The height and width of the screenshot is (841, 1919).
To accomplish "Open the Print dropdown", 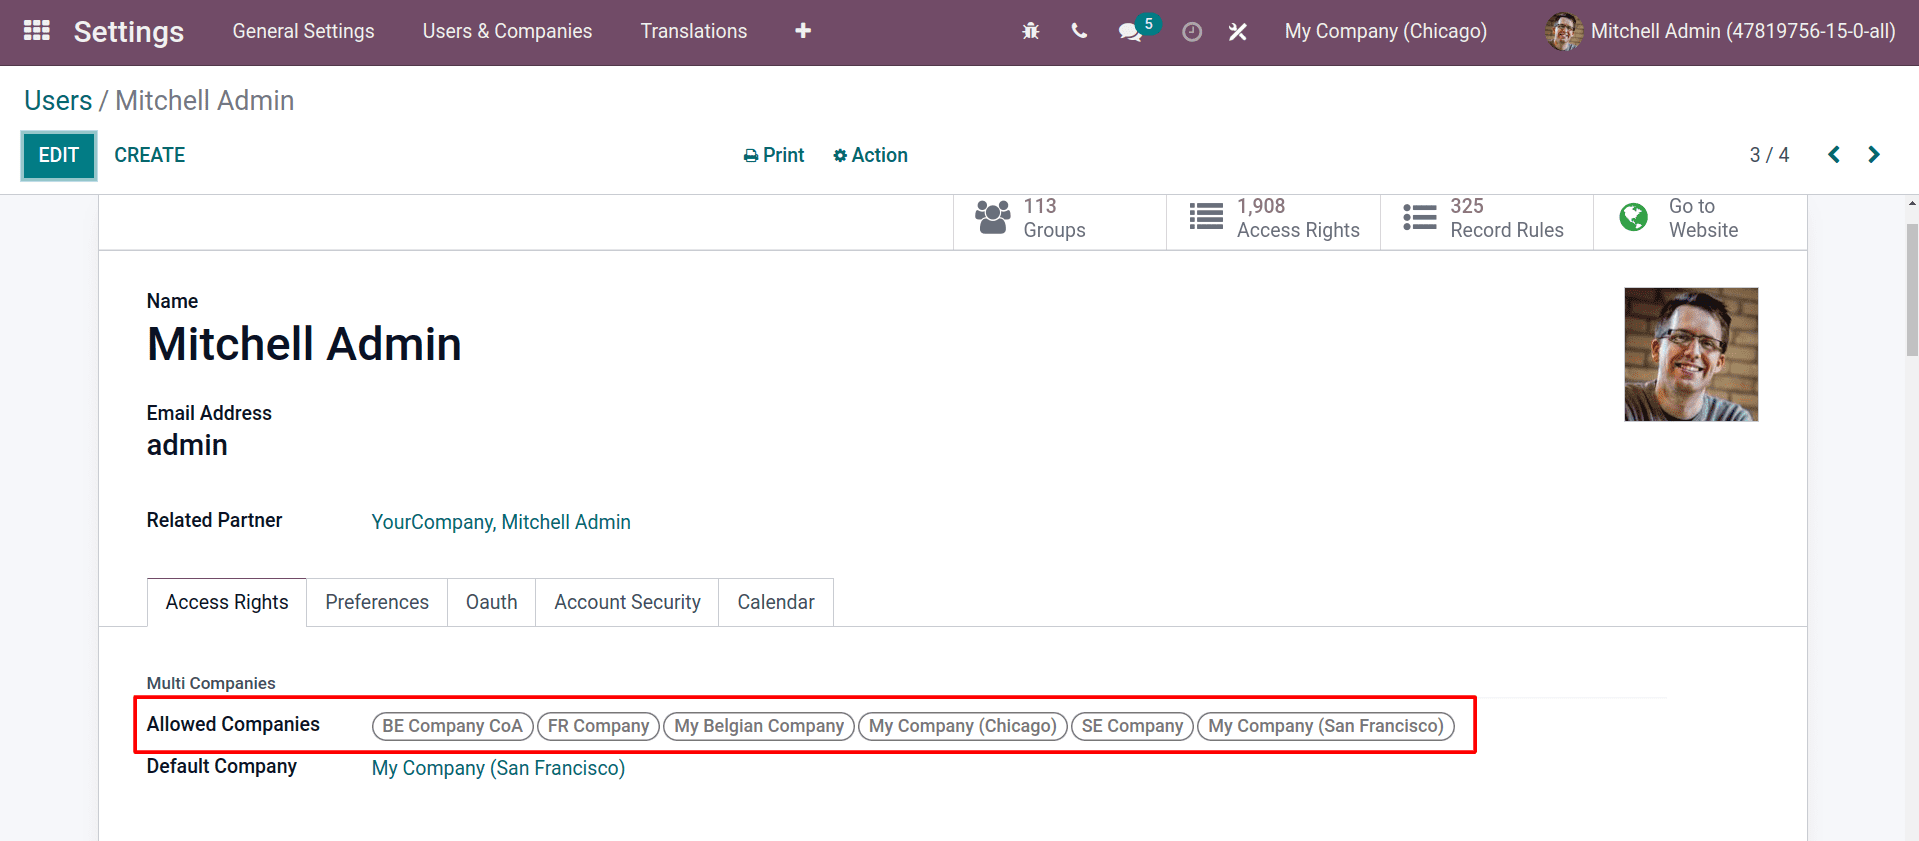I will pyautogui.click(x=774, y=155).
